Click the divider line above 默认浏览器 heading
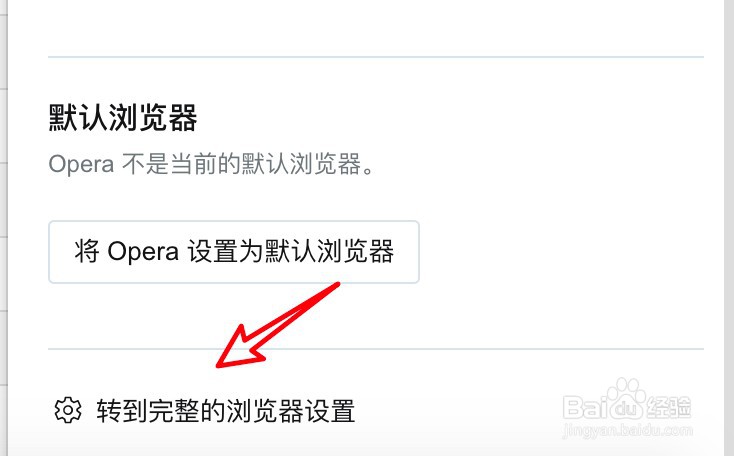 [376, 57]
